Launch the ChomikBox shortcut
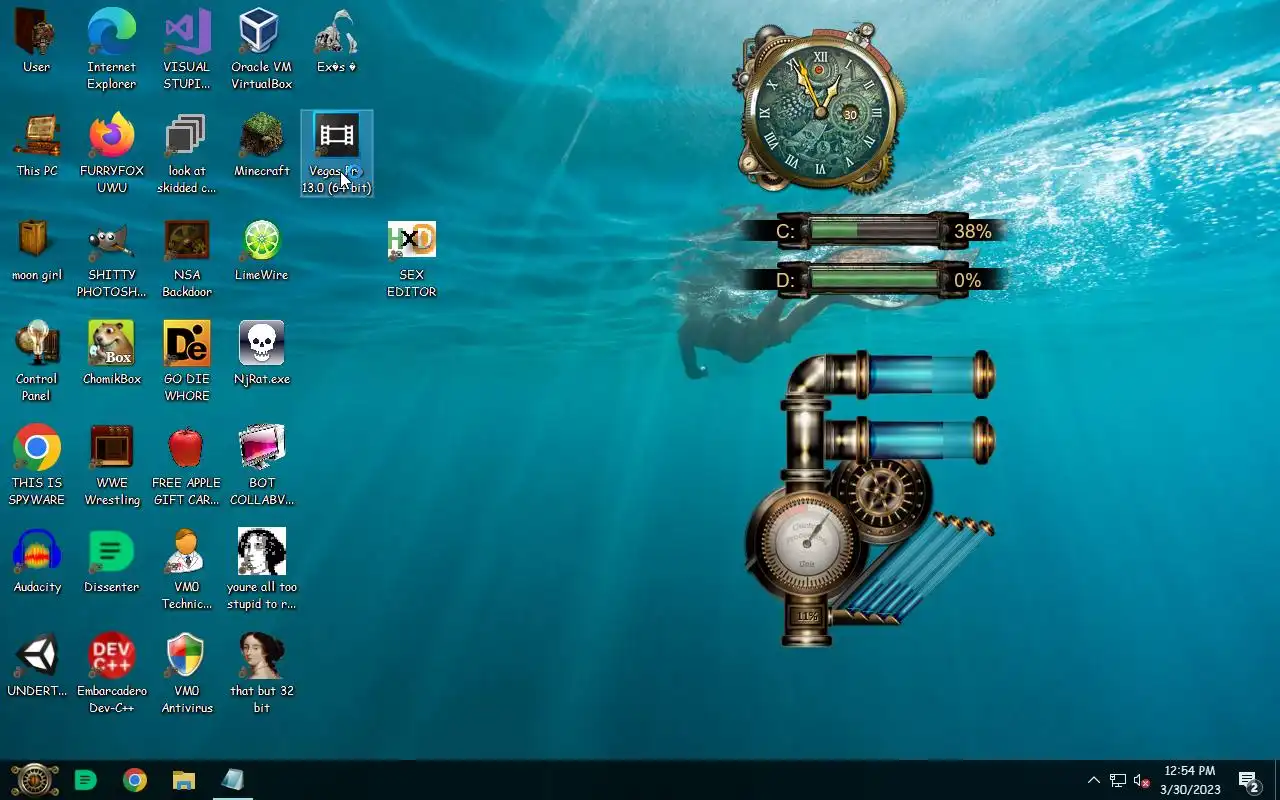This screenshot has height=800, width=1280. (x=112, y=354)
